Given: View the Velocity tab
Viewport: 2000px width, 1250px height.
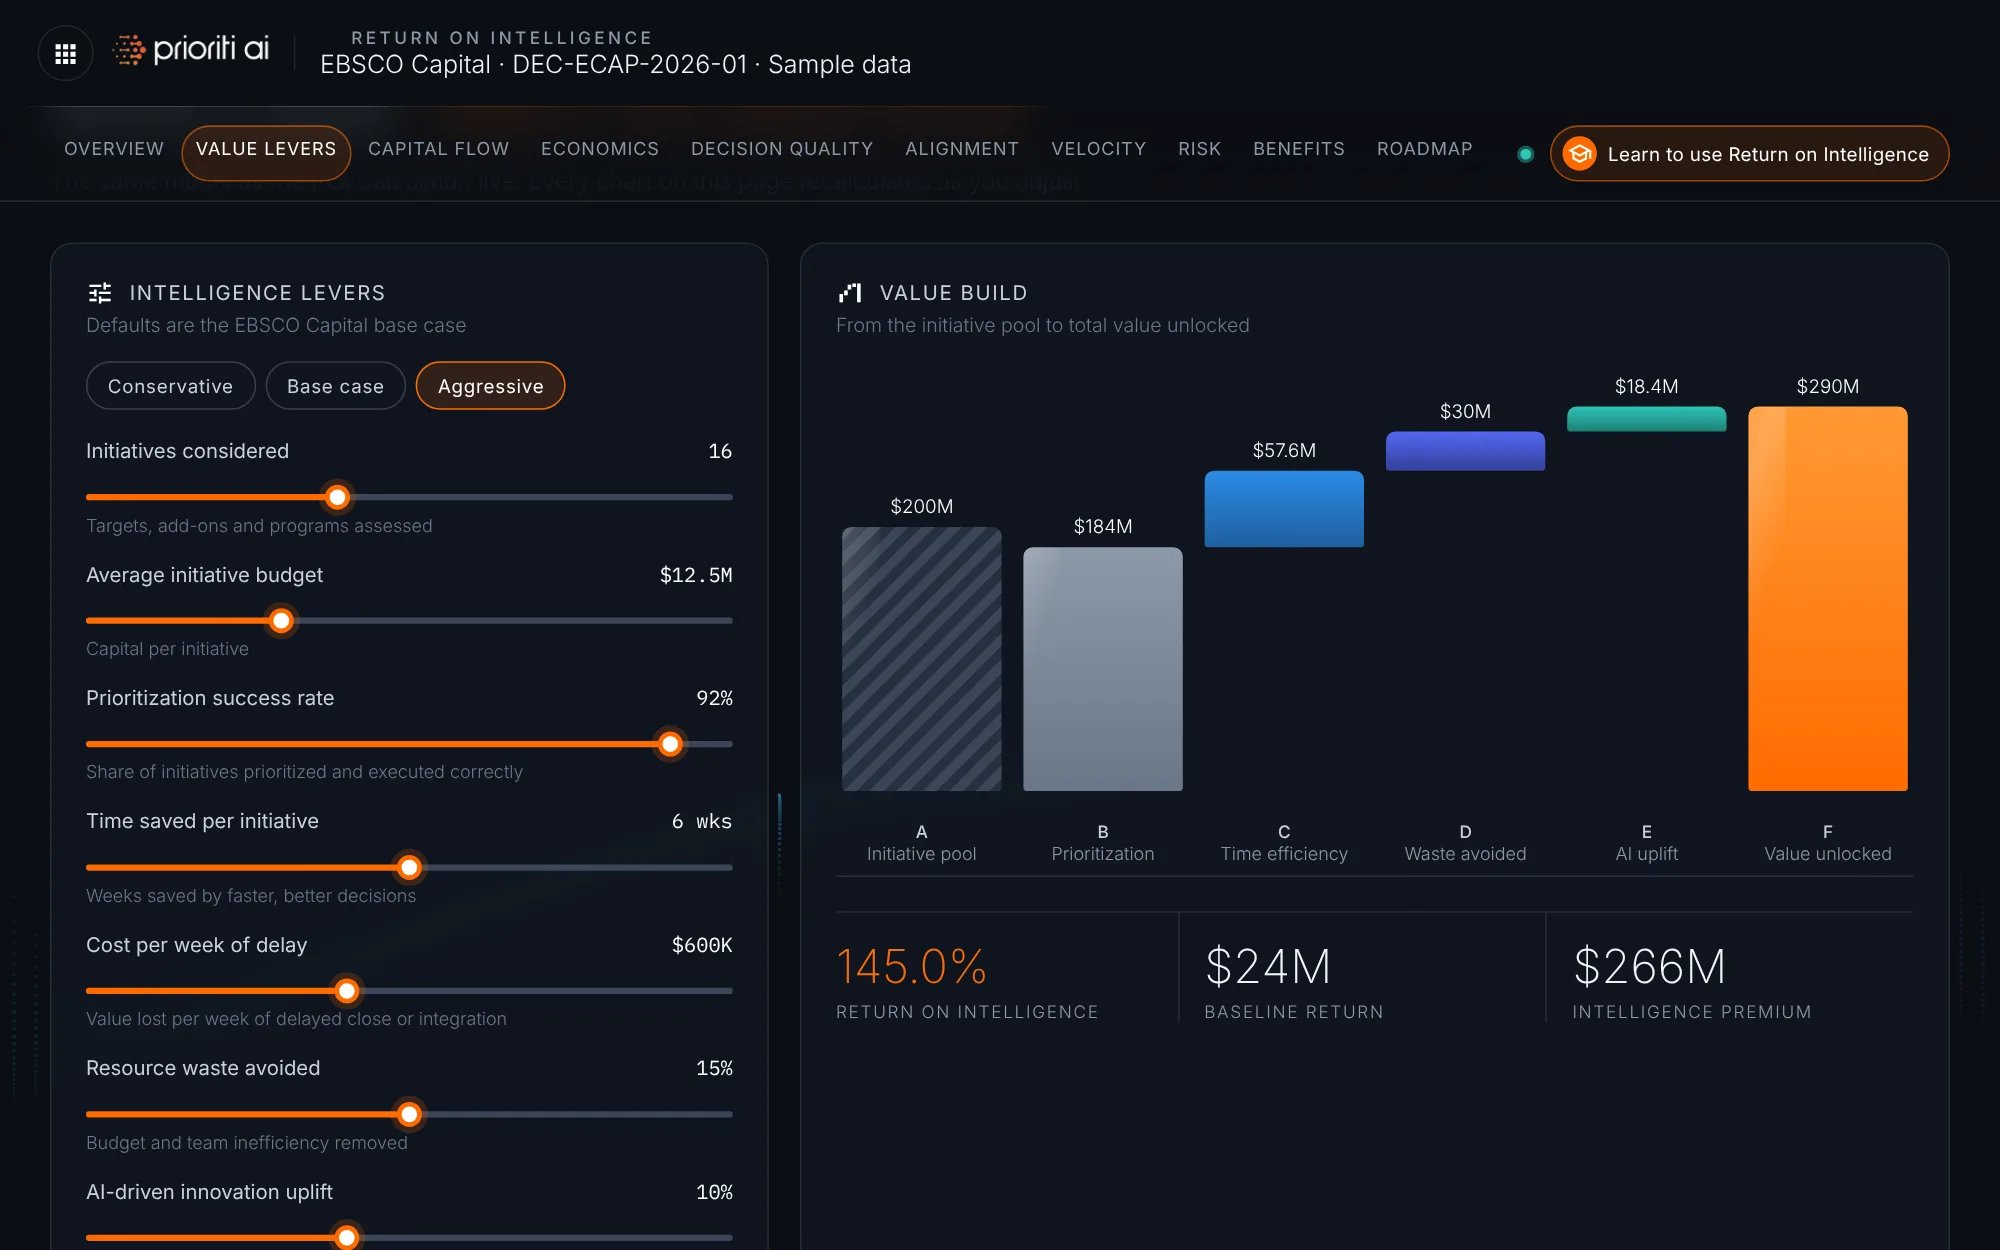Looking at the screenshot, I should click(1099, 149).
